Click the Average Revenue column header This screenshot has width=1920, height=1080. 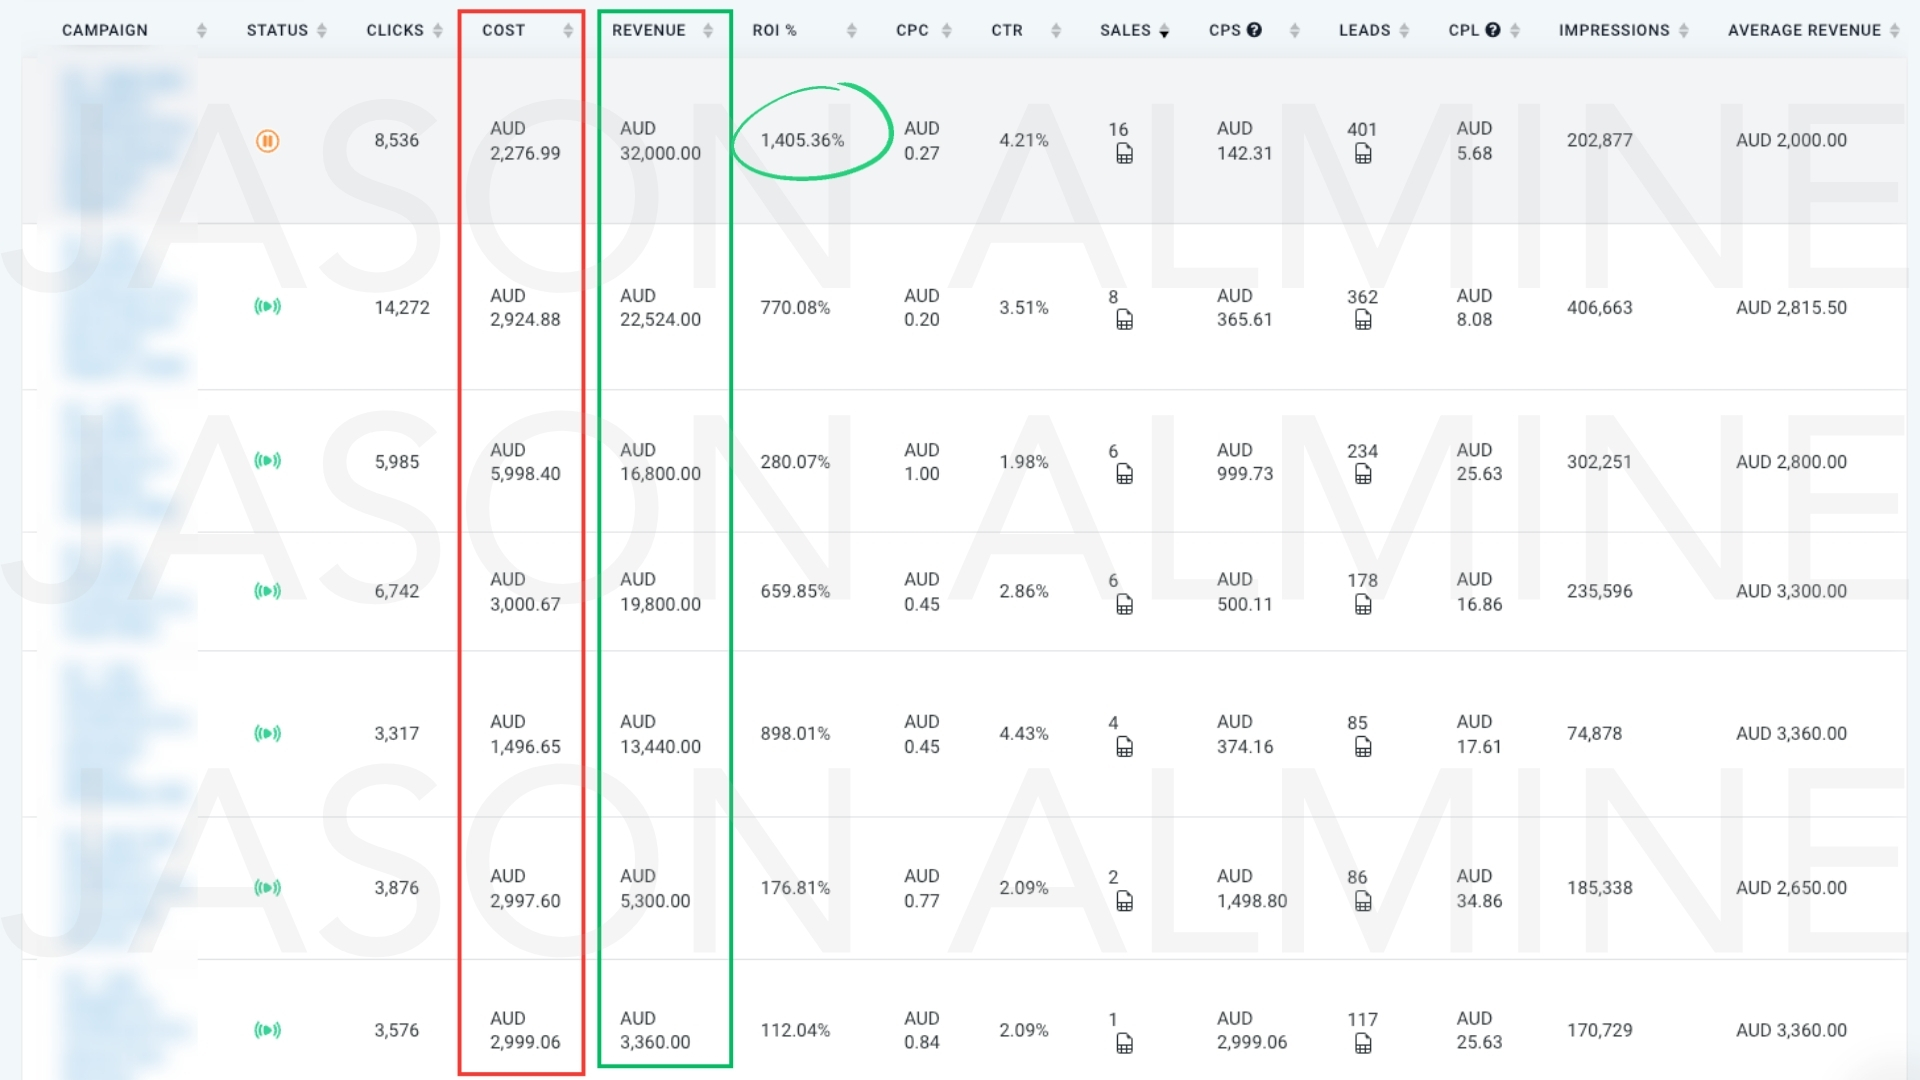(1803, 30)
